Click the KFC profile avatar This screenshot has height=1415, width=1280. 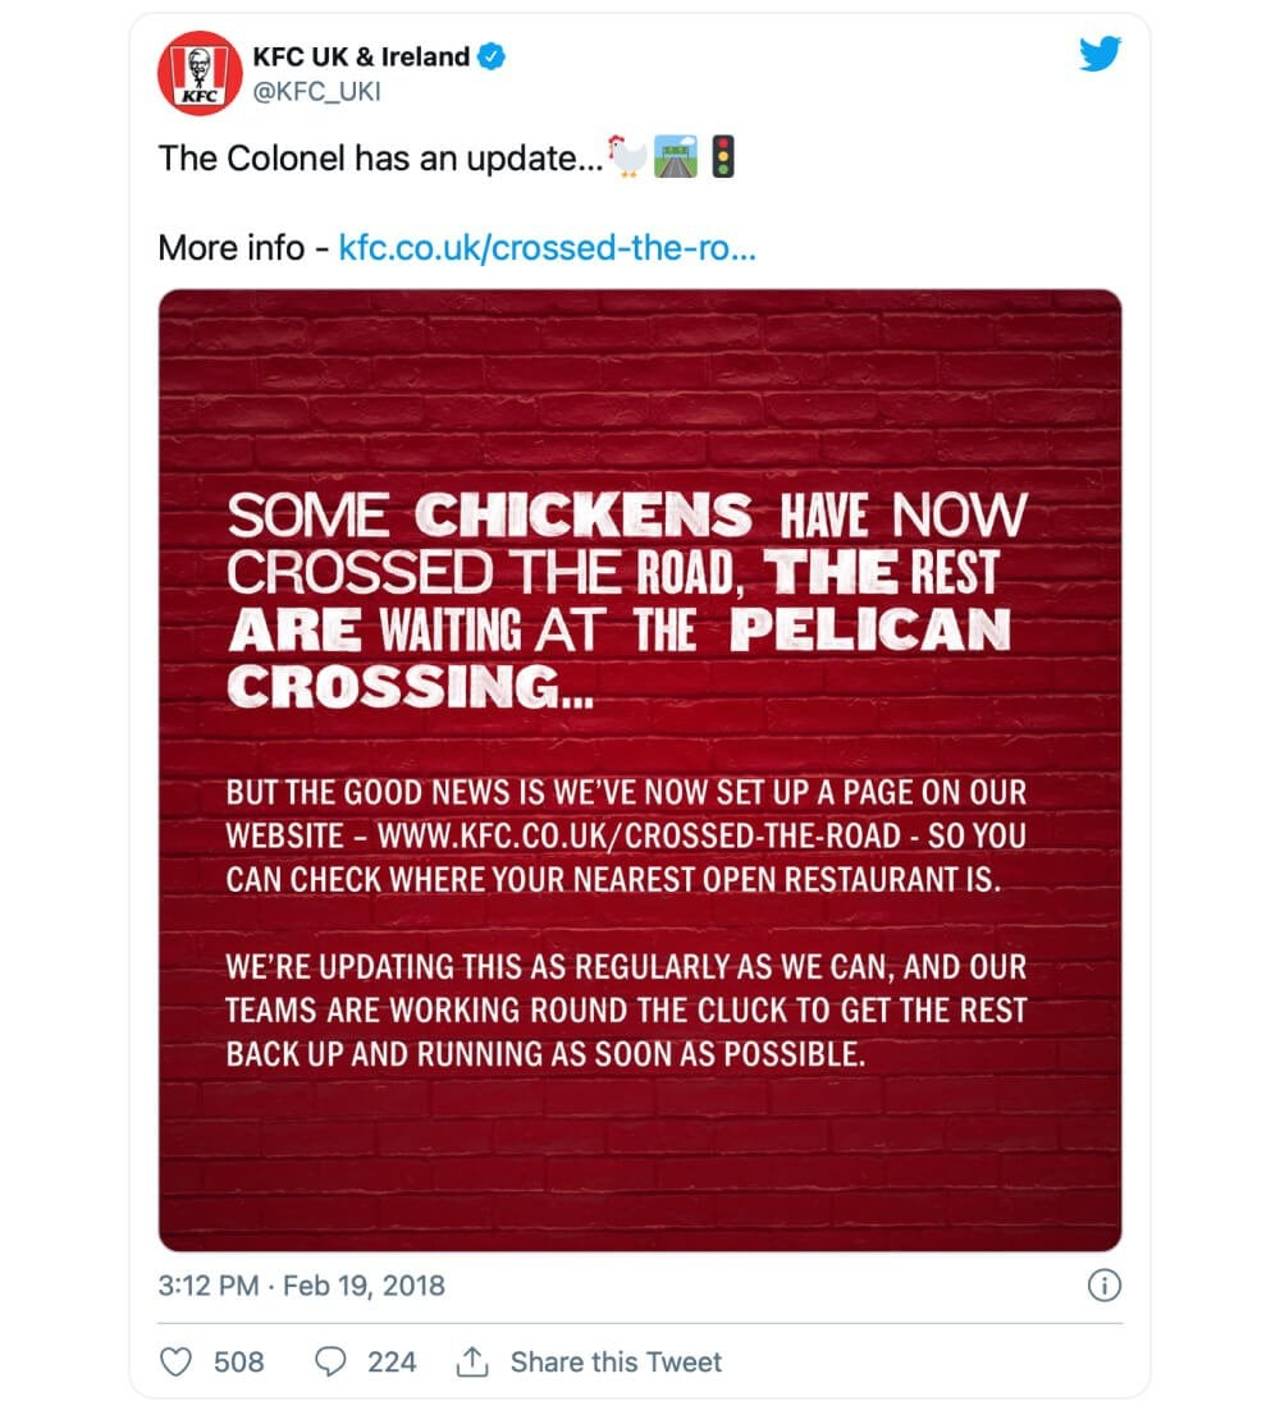click(x=199, y=73)
